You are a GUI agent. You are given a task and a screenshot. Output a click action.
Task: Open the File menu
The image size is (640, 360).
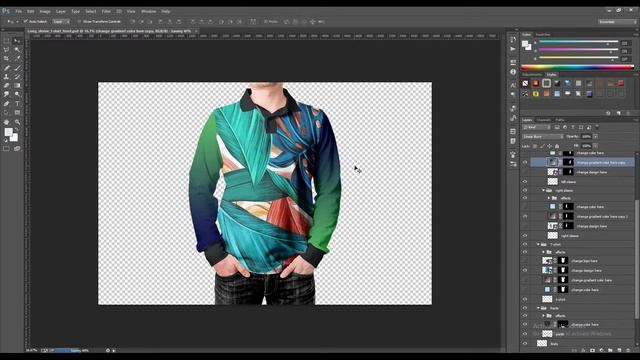[x=18, y=11]
